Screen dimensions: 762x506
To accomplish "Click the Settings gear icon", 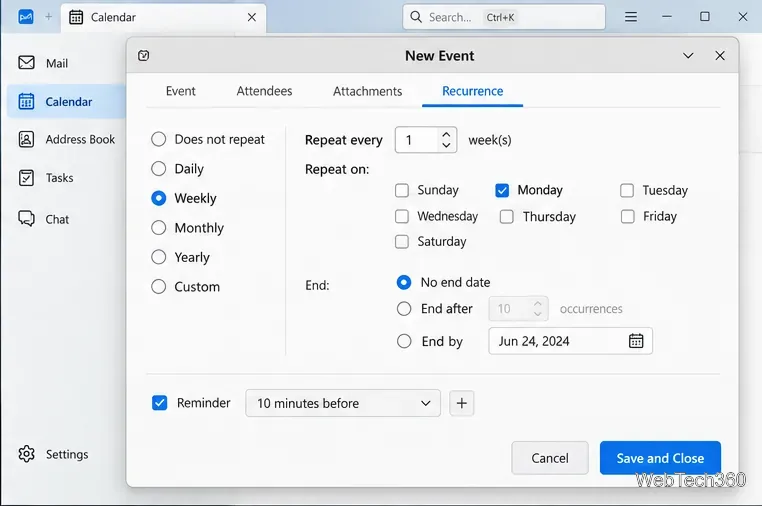I will point(26,454).
